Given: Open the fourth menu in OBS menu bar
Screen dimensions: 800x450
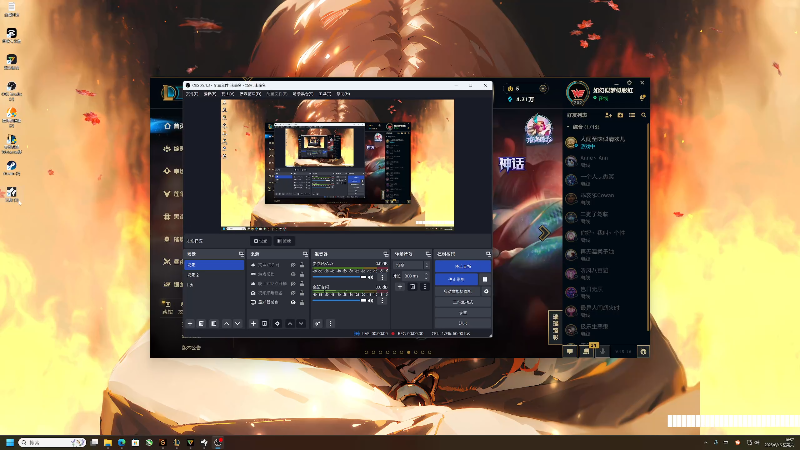Looking at the screenshot, I should (250, 94).
